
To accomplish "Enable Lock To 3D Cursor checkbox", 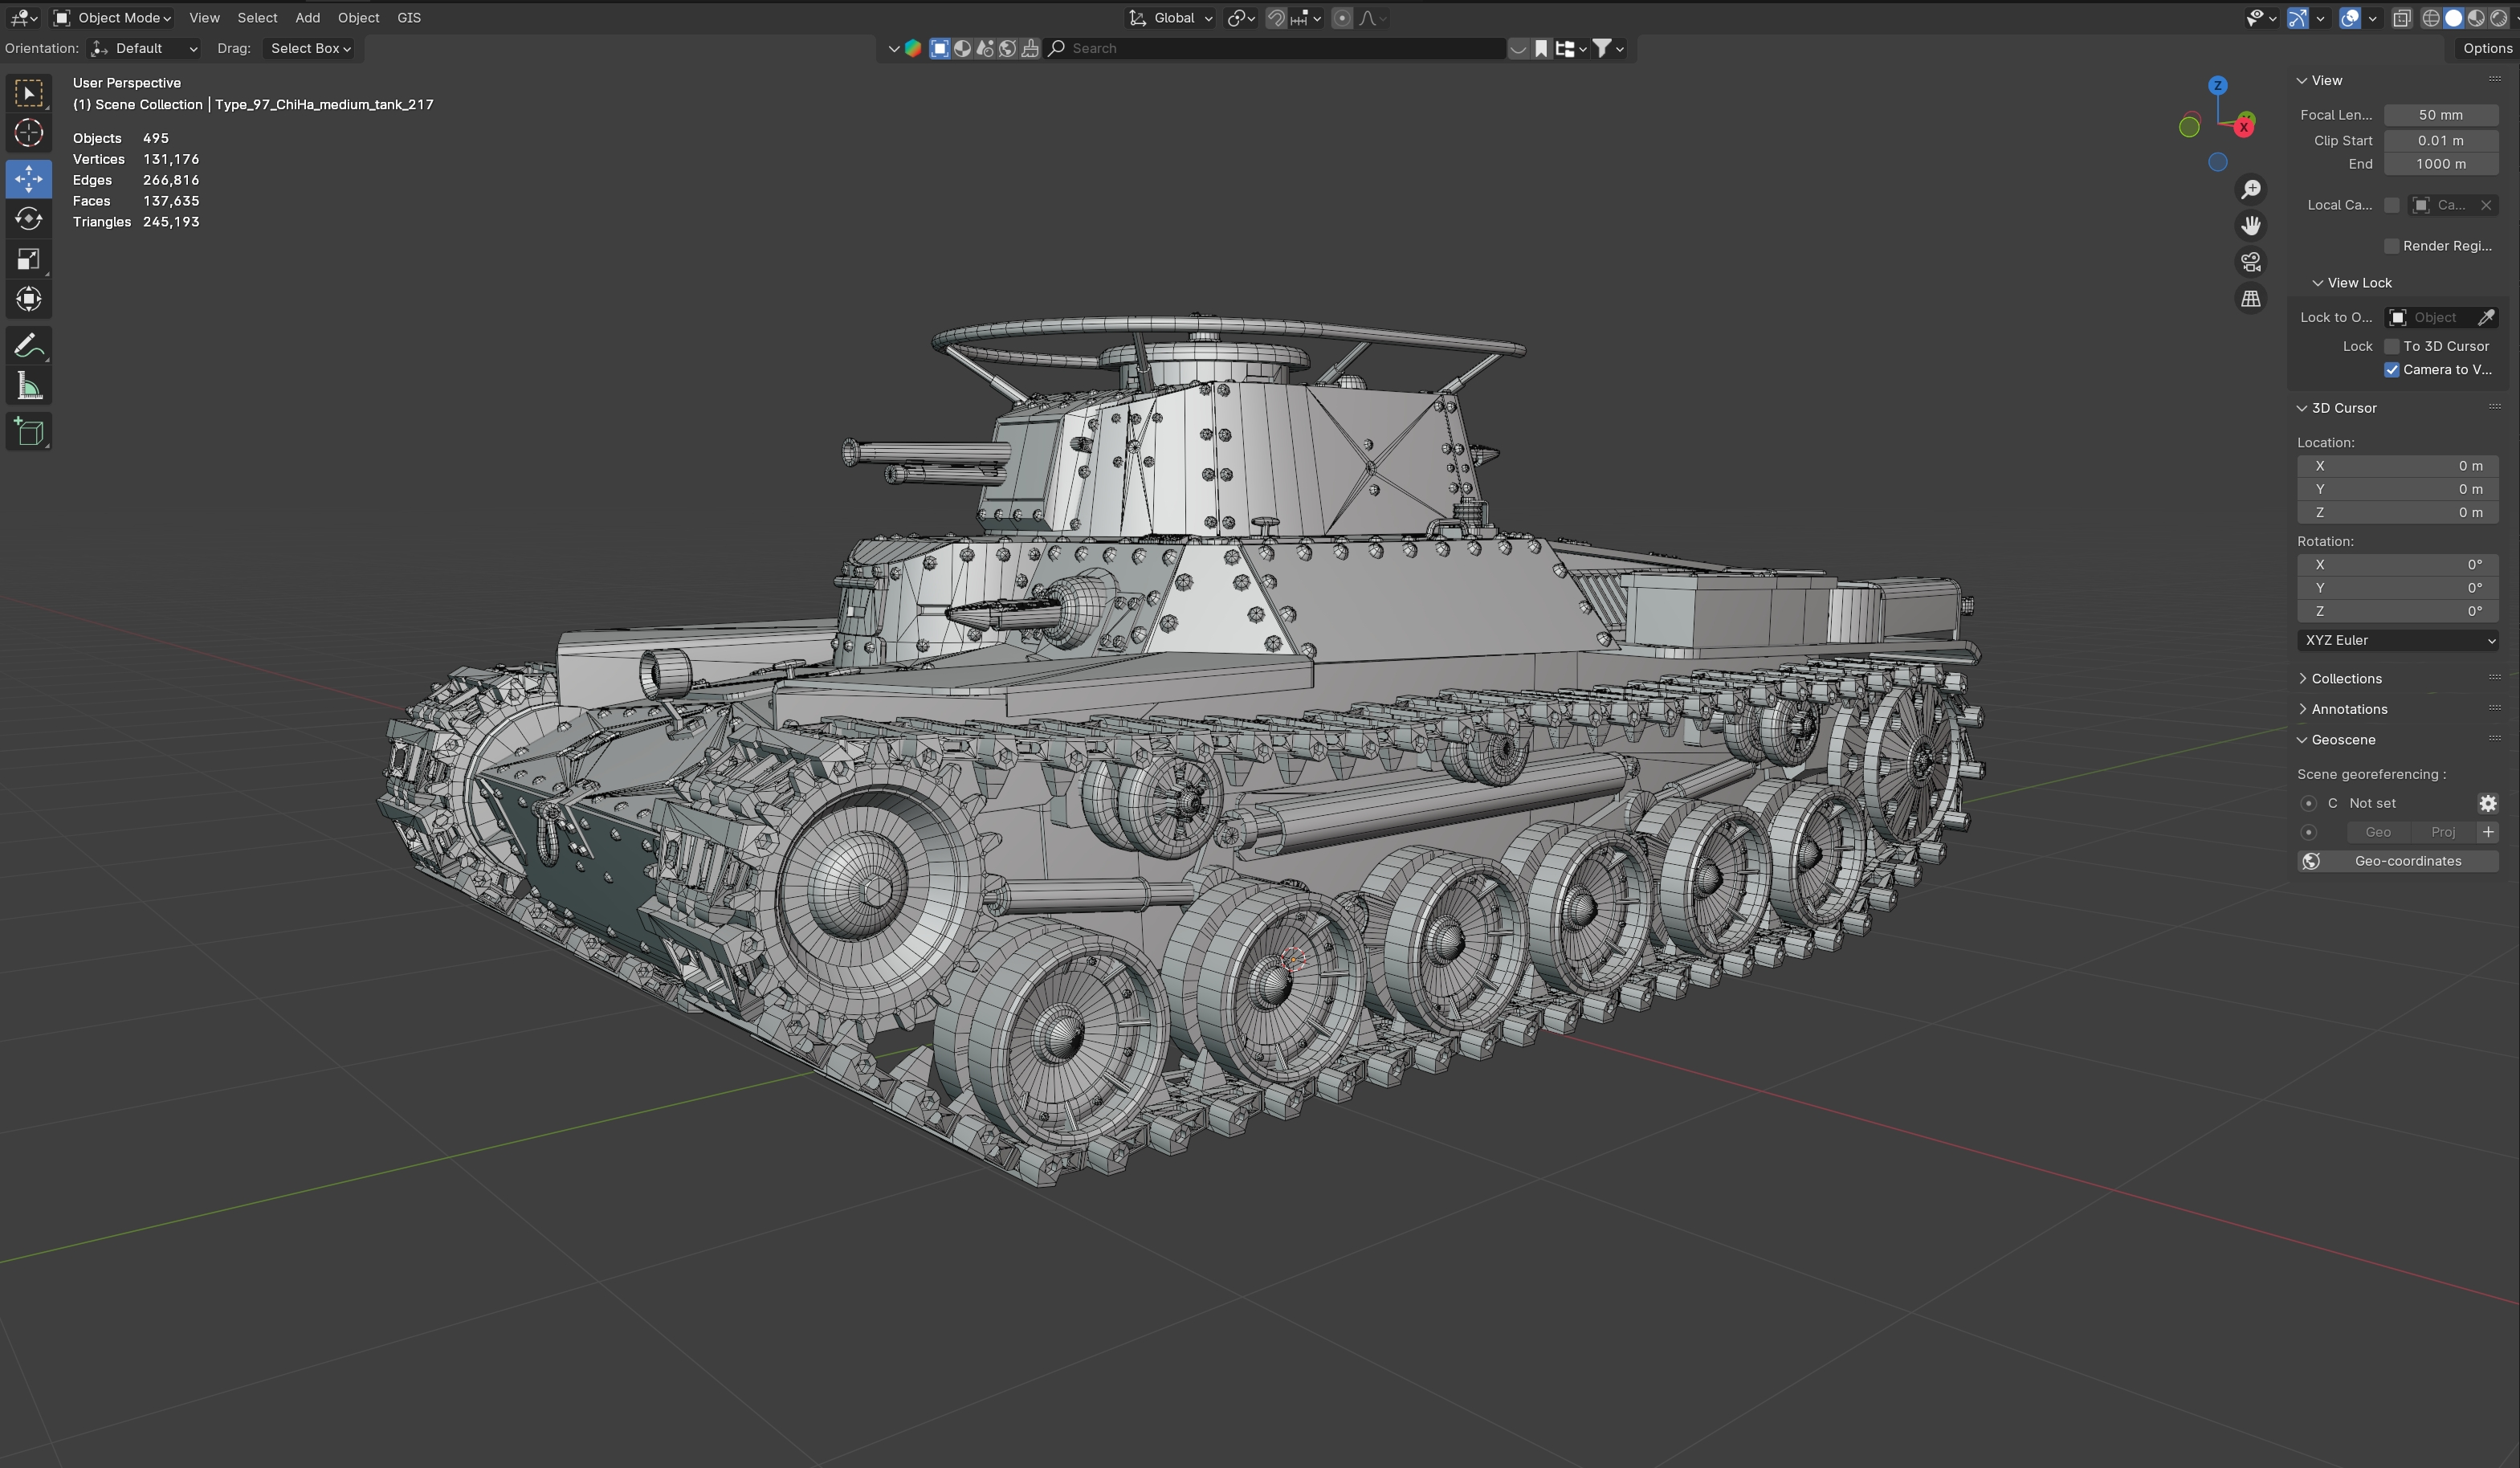I will pyautogui.click(x=2392, y=346).
